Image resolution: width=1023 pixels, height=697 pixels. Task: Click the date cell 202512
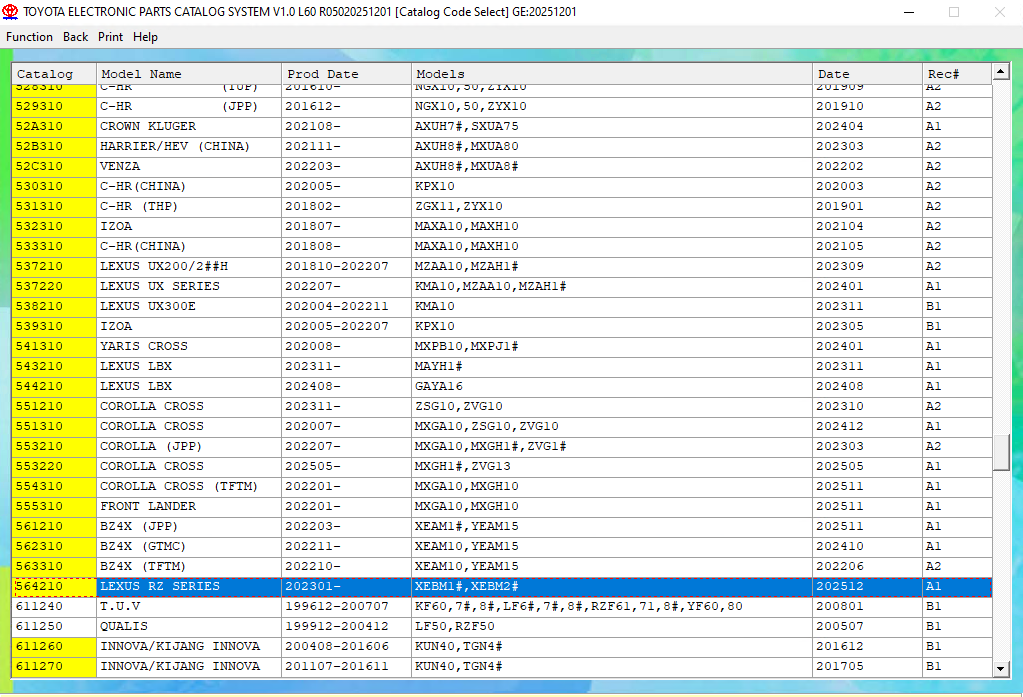click(868, 587)
